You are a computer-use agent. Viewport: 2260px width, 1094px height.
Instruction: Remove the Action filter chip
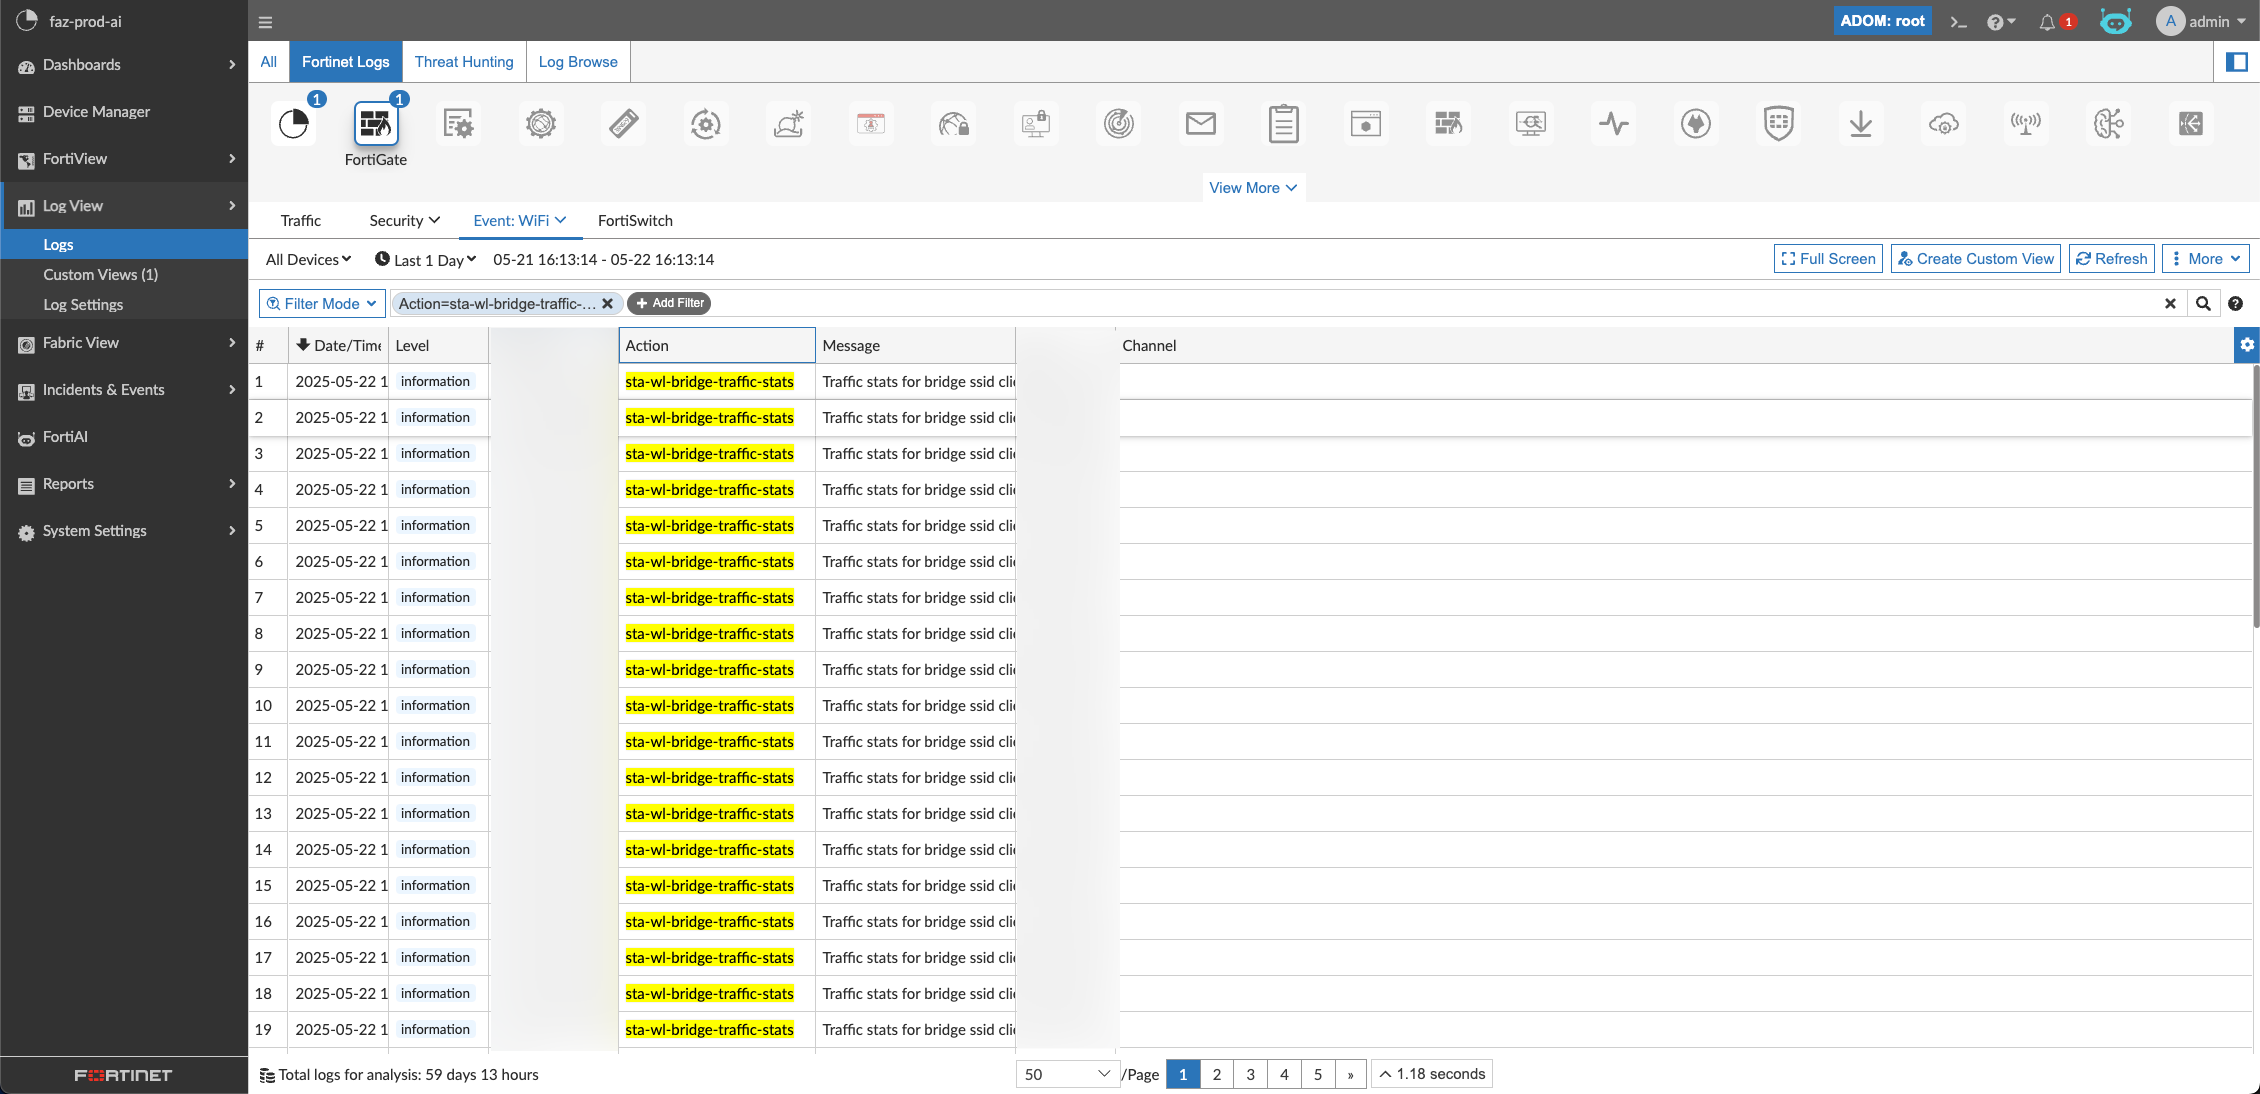click(x=607, y=303)
